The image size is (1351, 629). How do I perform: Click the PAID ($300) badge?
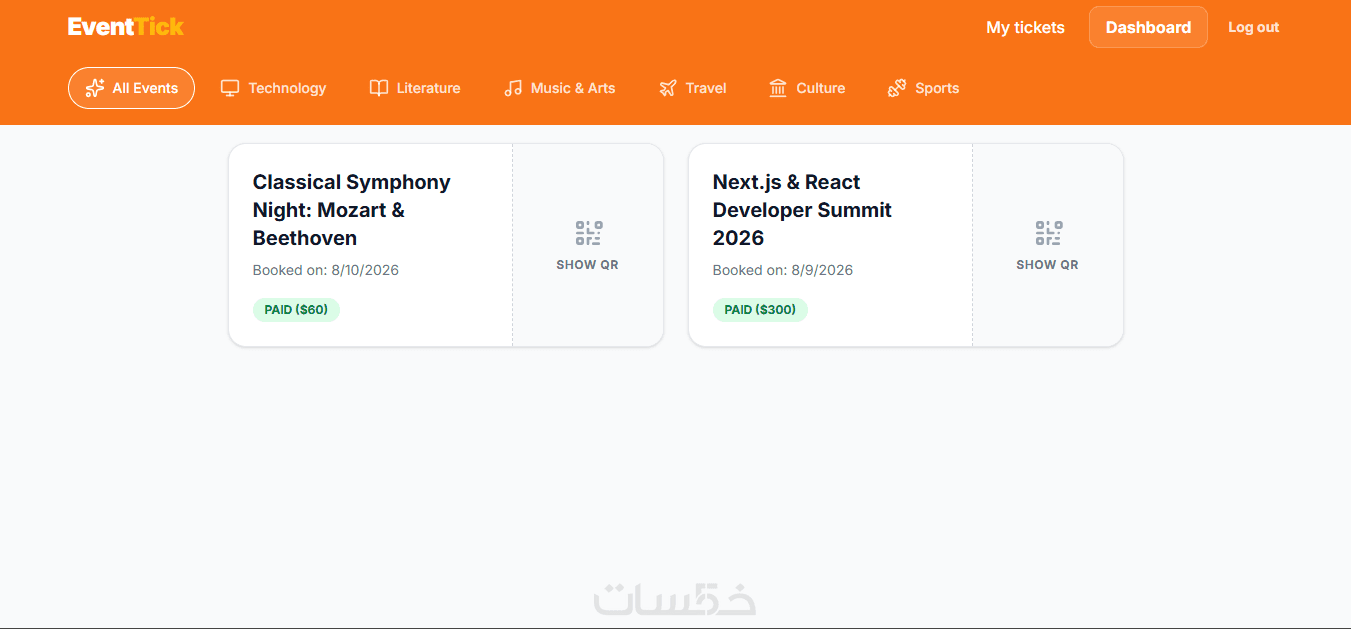[760, 310]
